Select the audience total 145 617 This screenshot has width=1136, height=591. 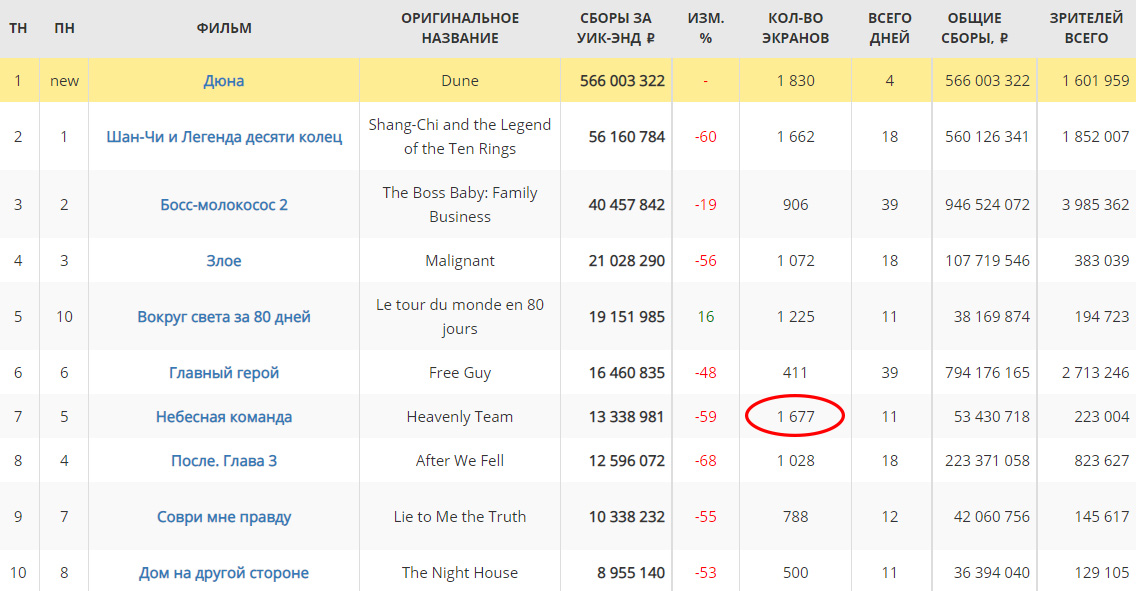point(1102,516)
